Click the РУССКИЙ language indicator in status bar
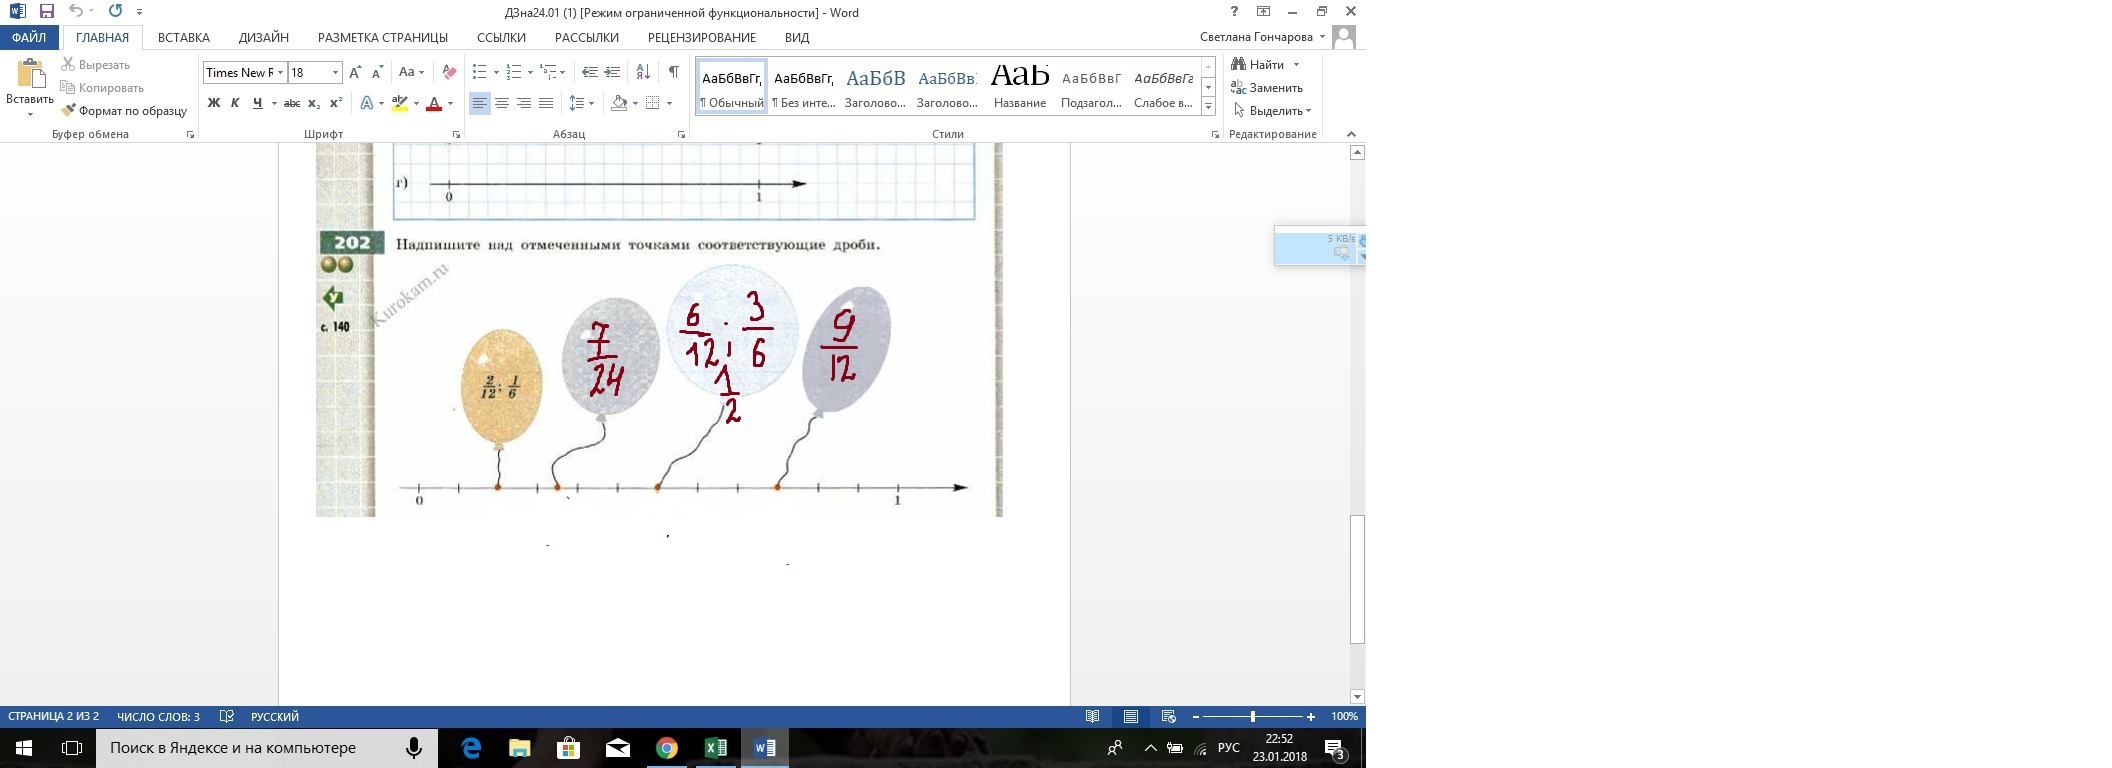This screenshot has width=2112, height=768. [x=275, y=716]
